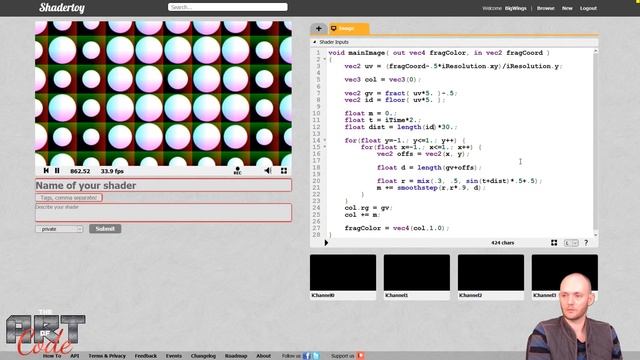Make the shader preview fullscreen
Image resolution: width=640 pixels, height=360 pixels.
(x=284, y=171)
